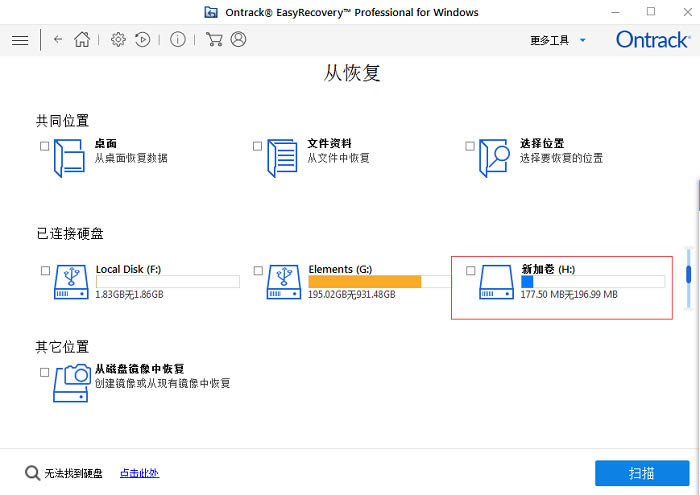This screenshot has height=495, width=700.
Task: Select the 文件资料 label
Action: click(x=329, y=143)
